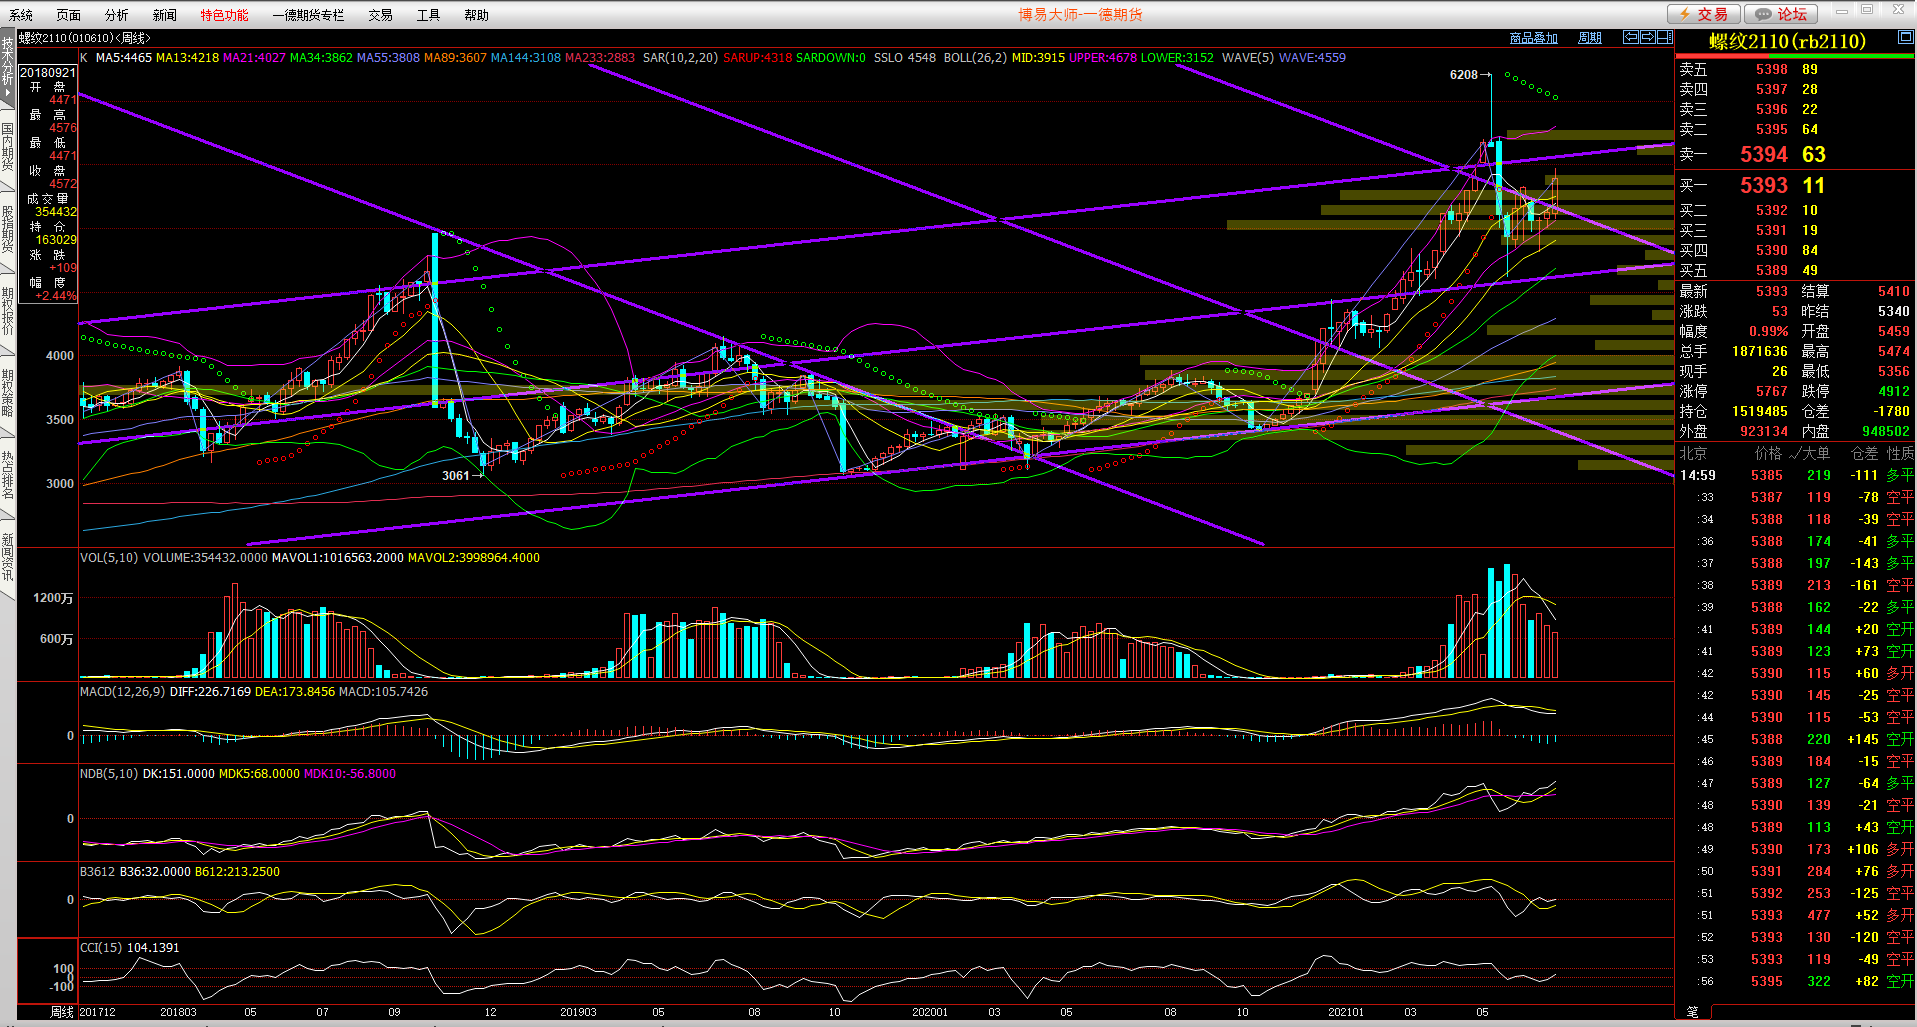Select the 国内期货 sidebar tab

pos(7,147)
